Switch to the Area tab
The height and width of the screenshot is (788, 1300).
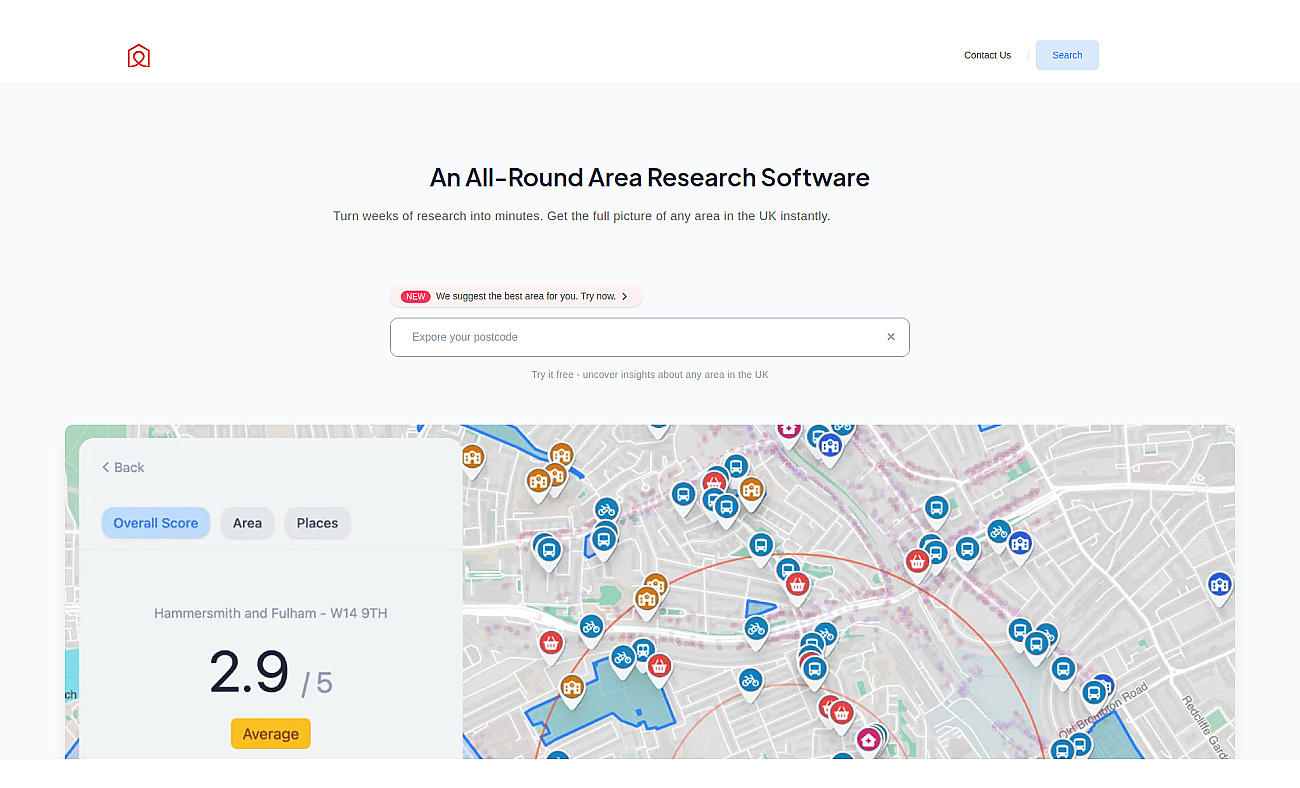click(247, 523)
